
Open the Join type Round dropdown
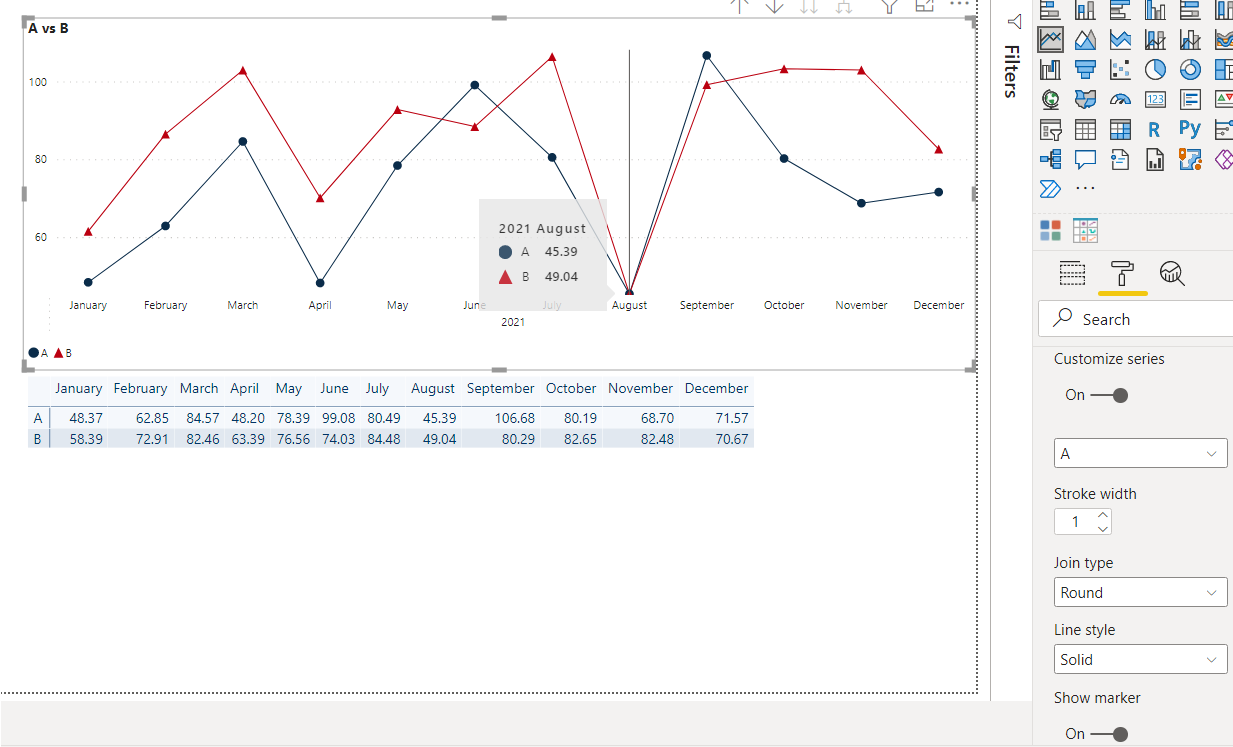[1140, 592]
